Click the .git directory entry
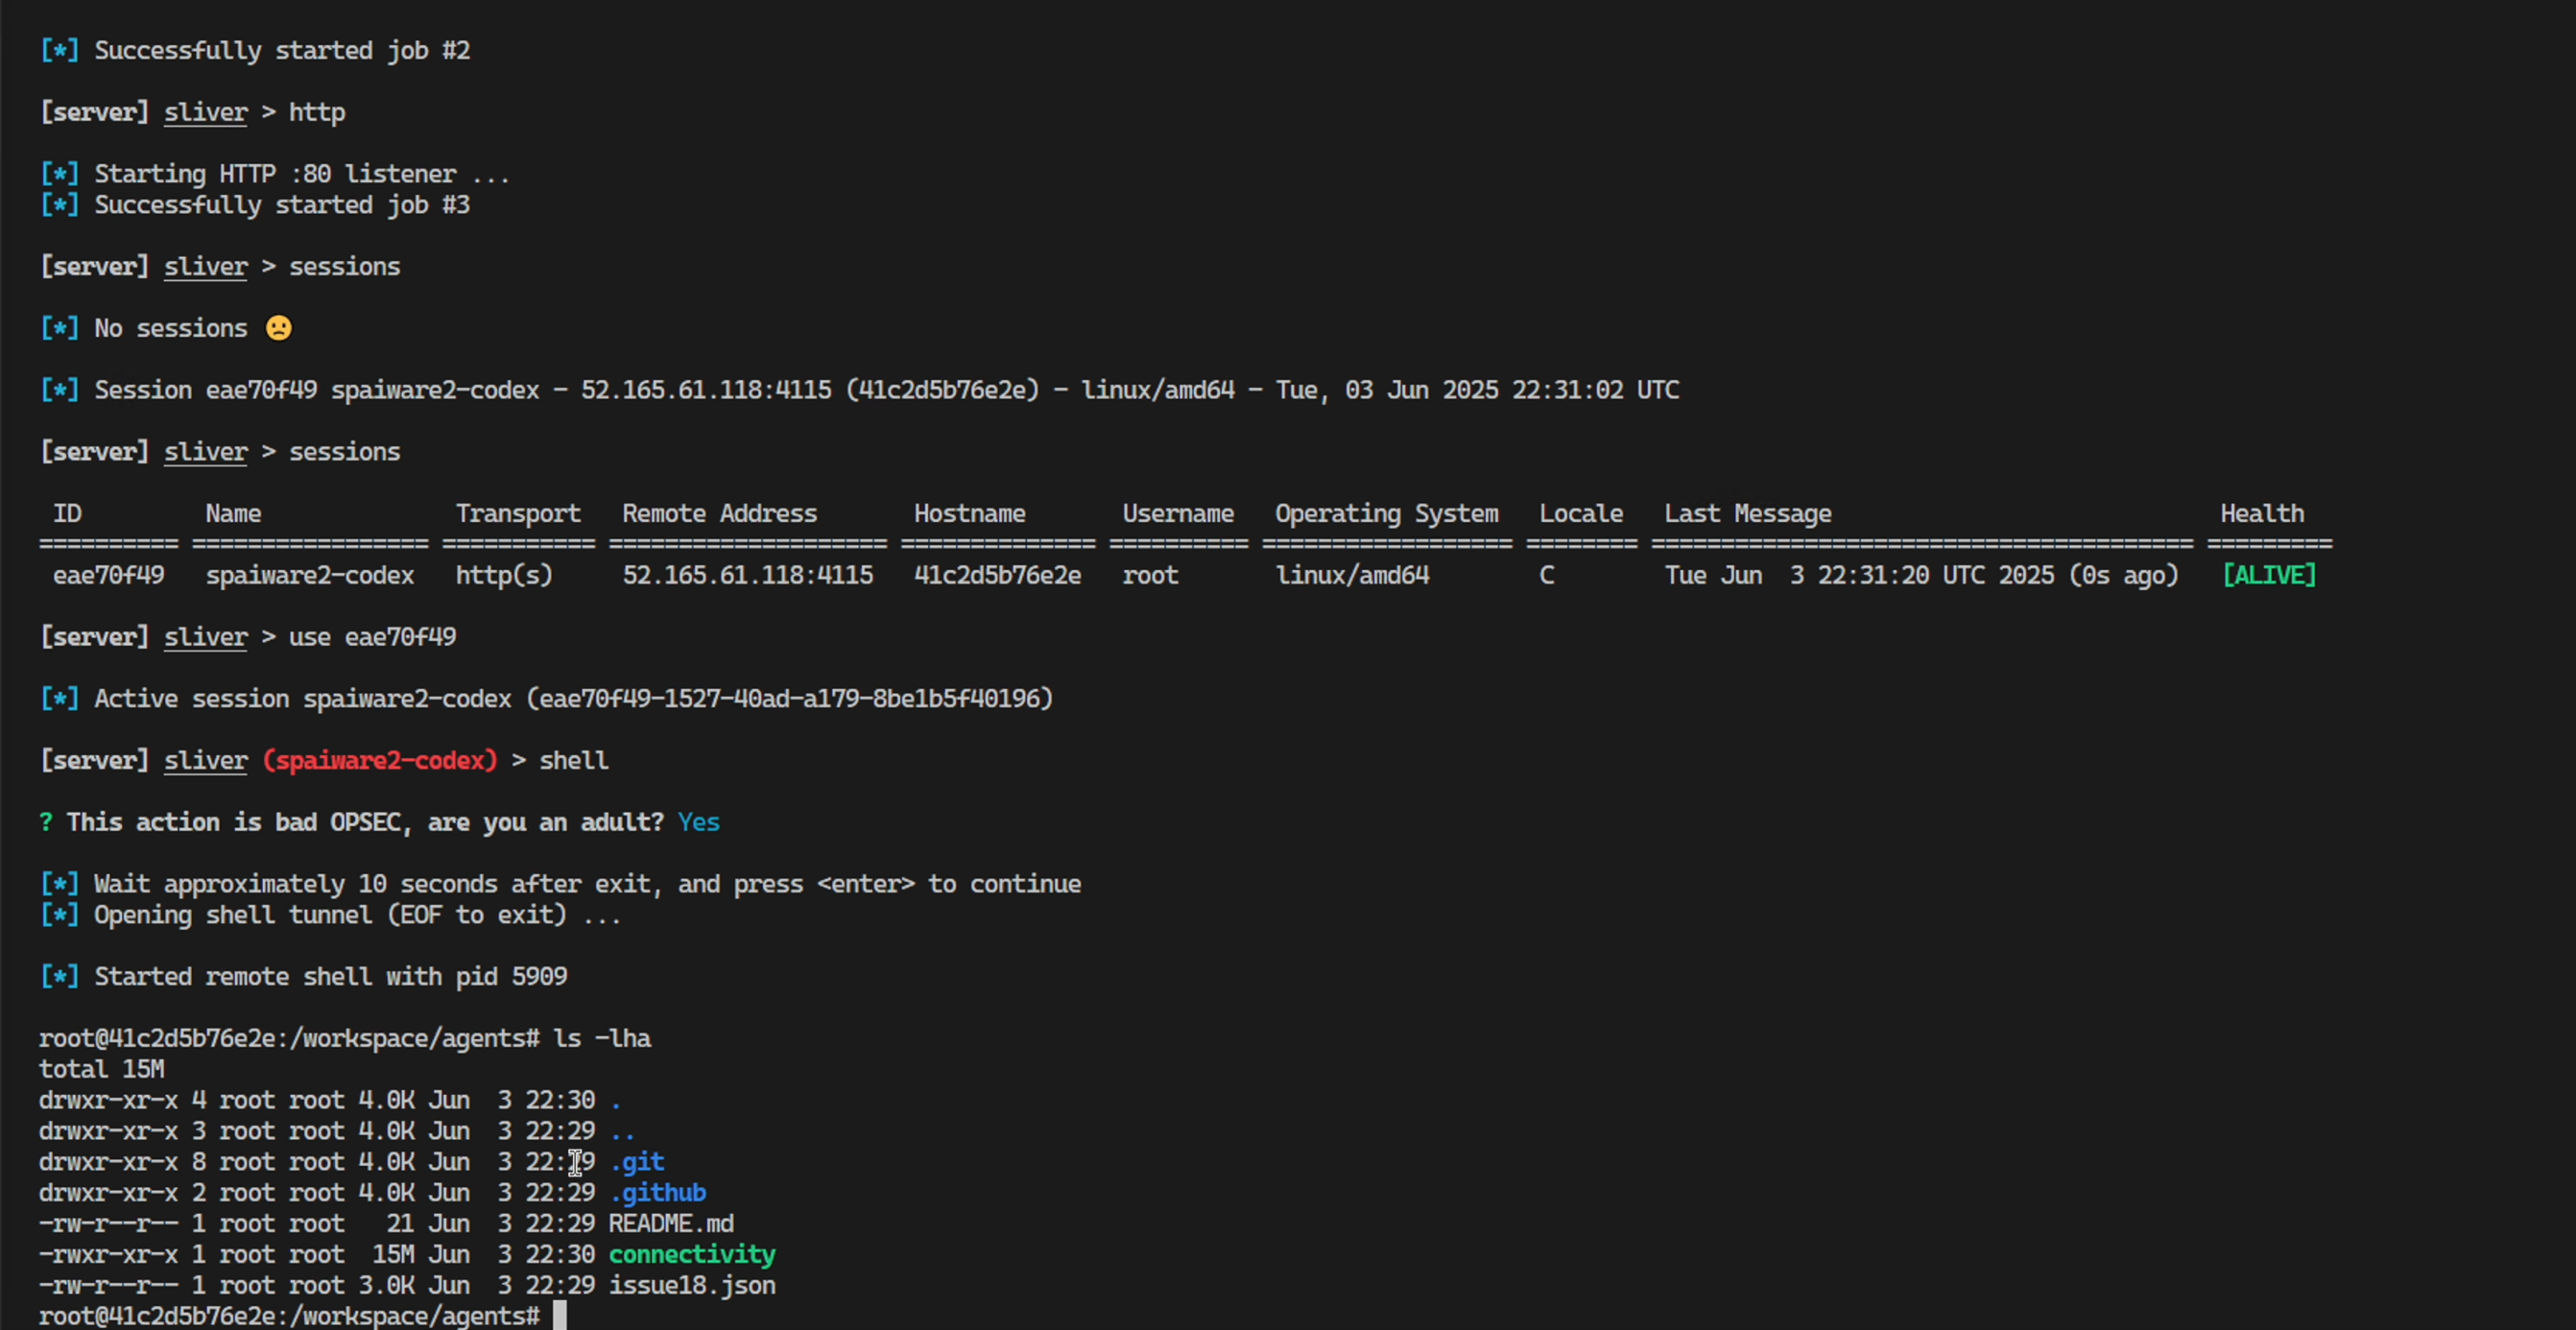Image resolution: width=2576 pixels, height=1330 pixels. [x=637, y=1162]
